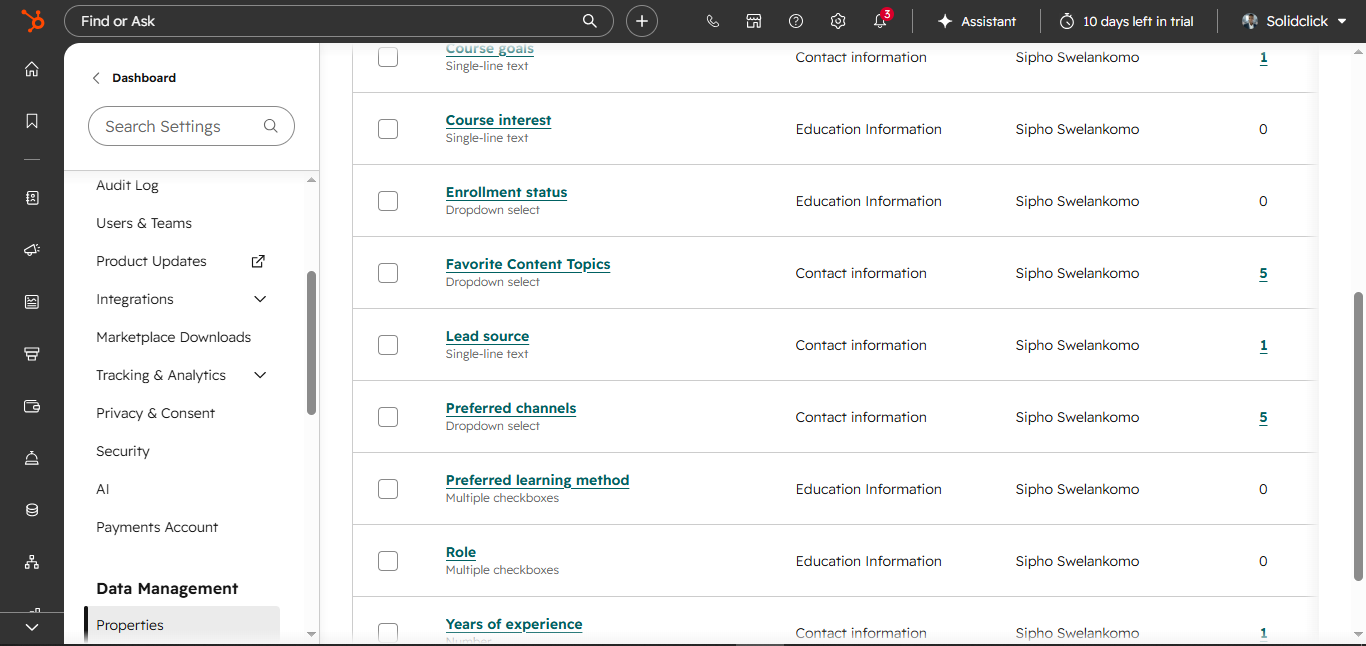Expand the left rail with bottom chevron

(x=32, y=627)
